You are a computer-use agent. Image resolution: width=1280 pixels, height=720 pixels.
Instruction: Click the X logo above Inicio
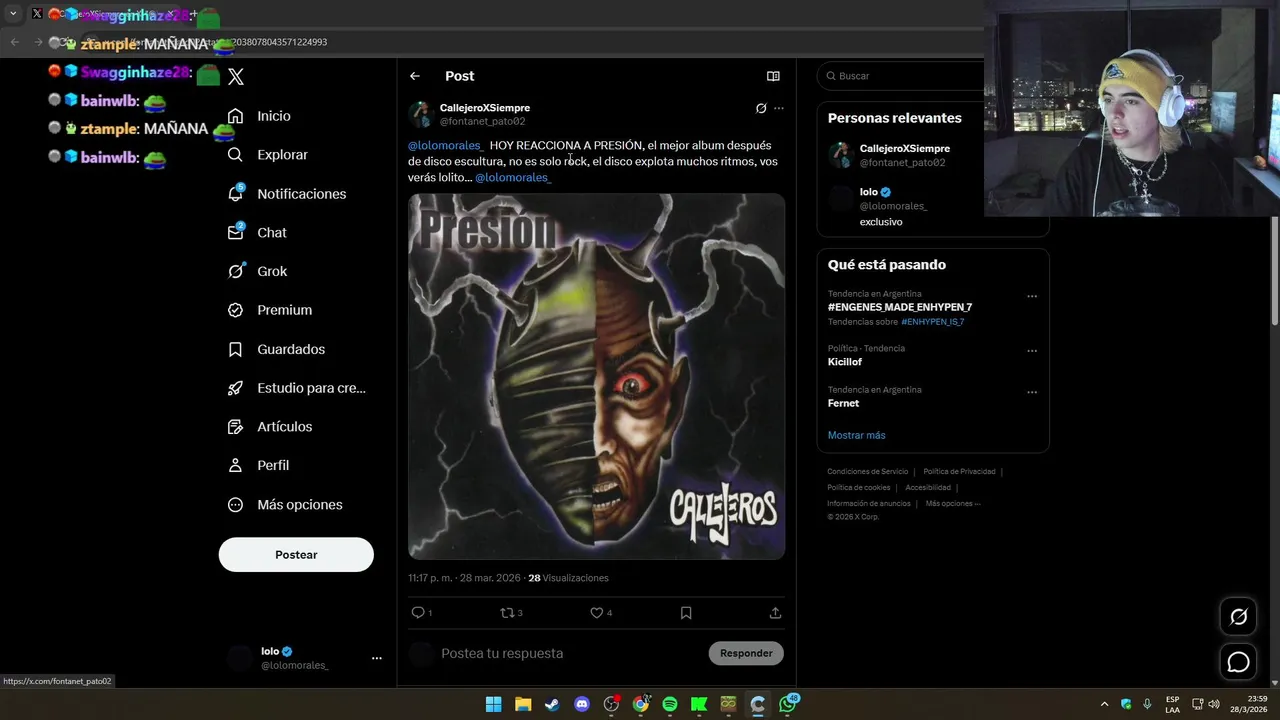[236, 76]
